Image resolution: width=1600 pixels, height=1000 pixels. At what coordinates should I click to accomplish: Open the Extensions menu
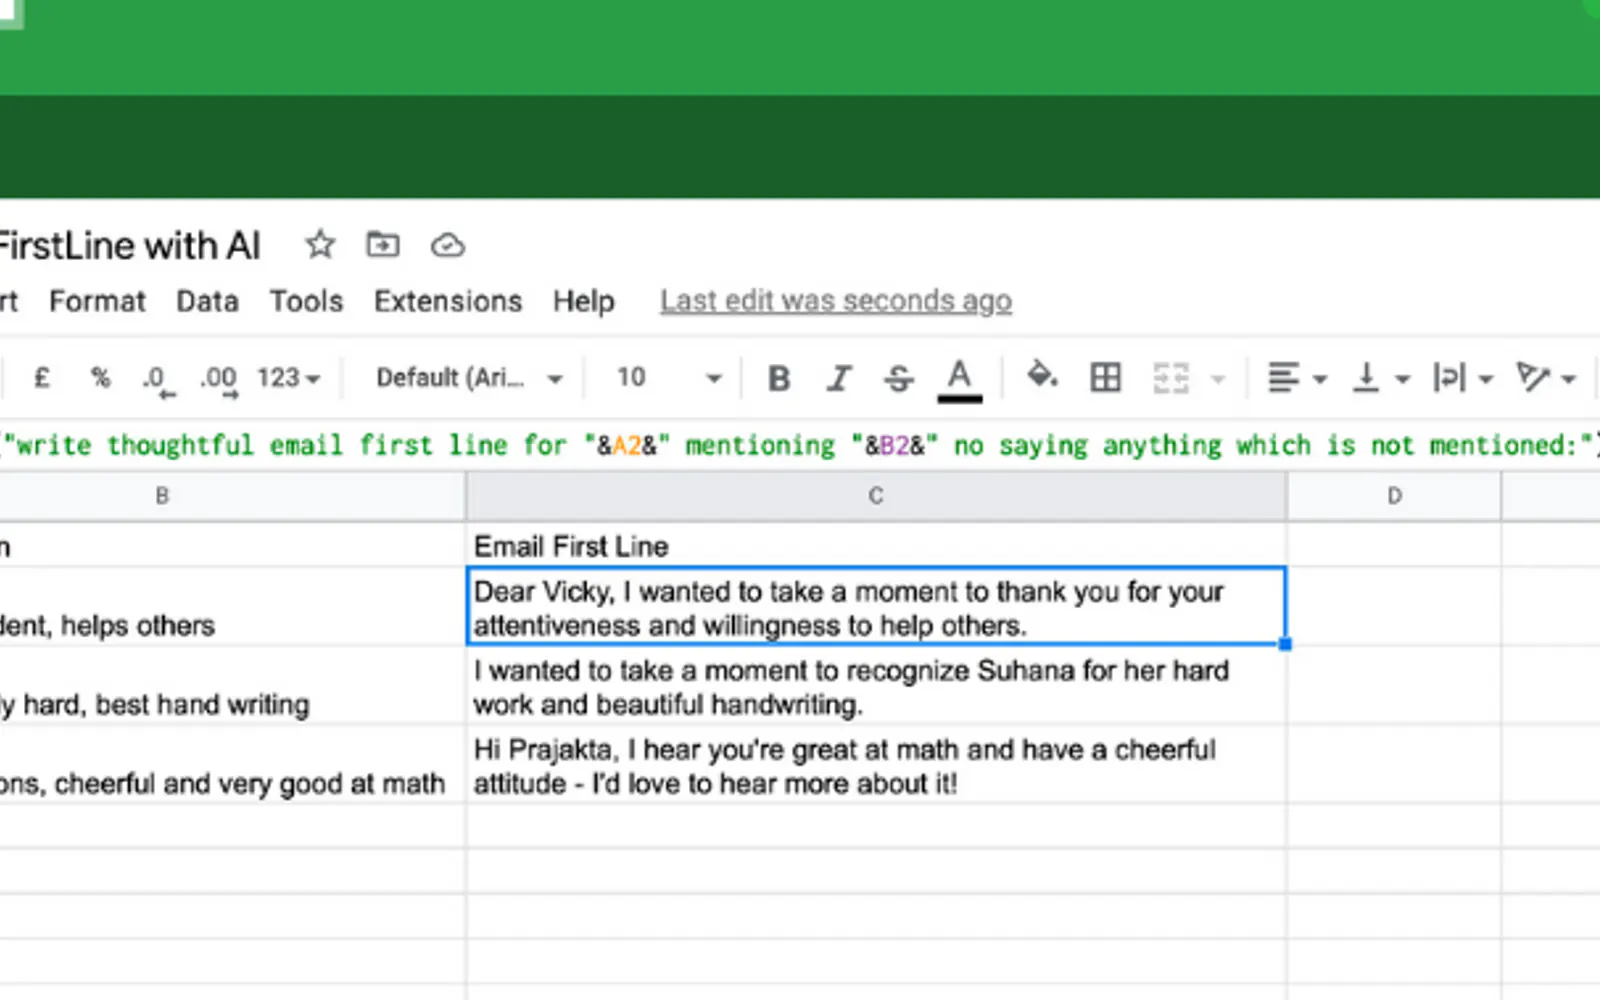(448, 301)
